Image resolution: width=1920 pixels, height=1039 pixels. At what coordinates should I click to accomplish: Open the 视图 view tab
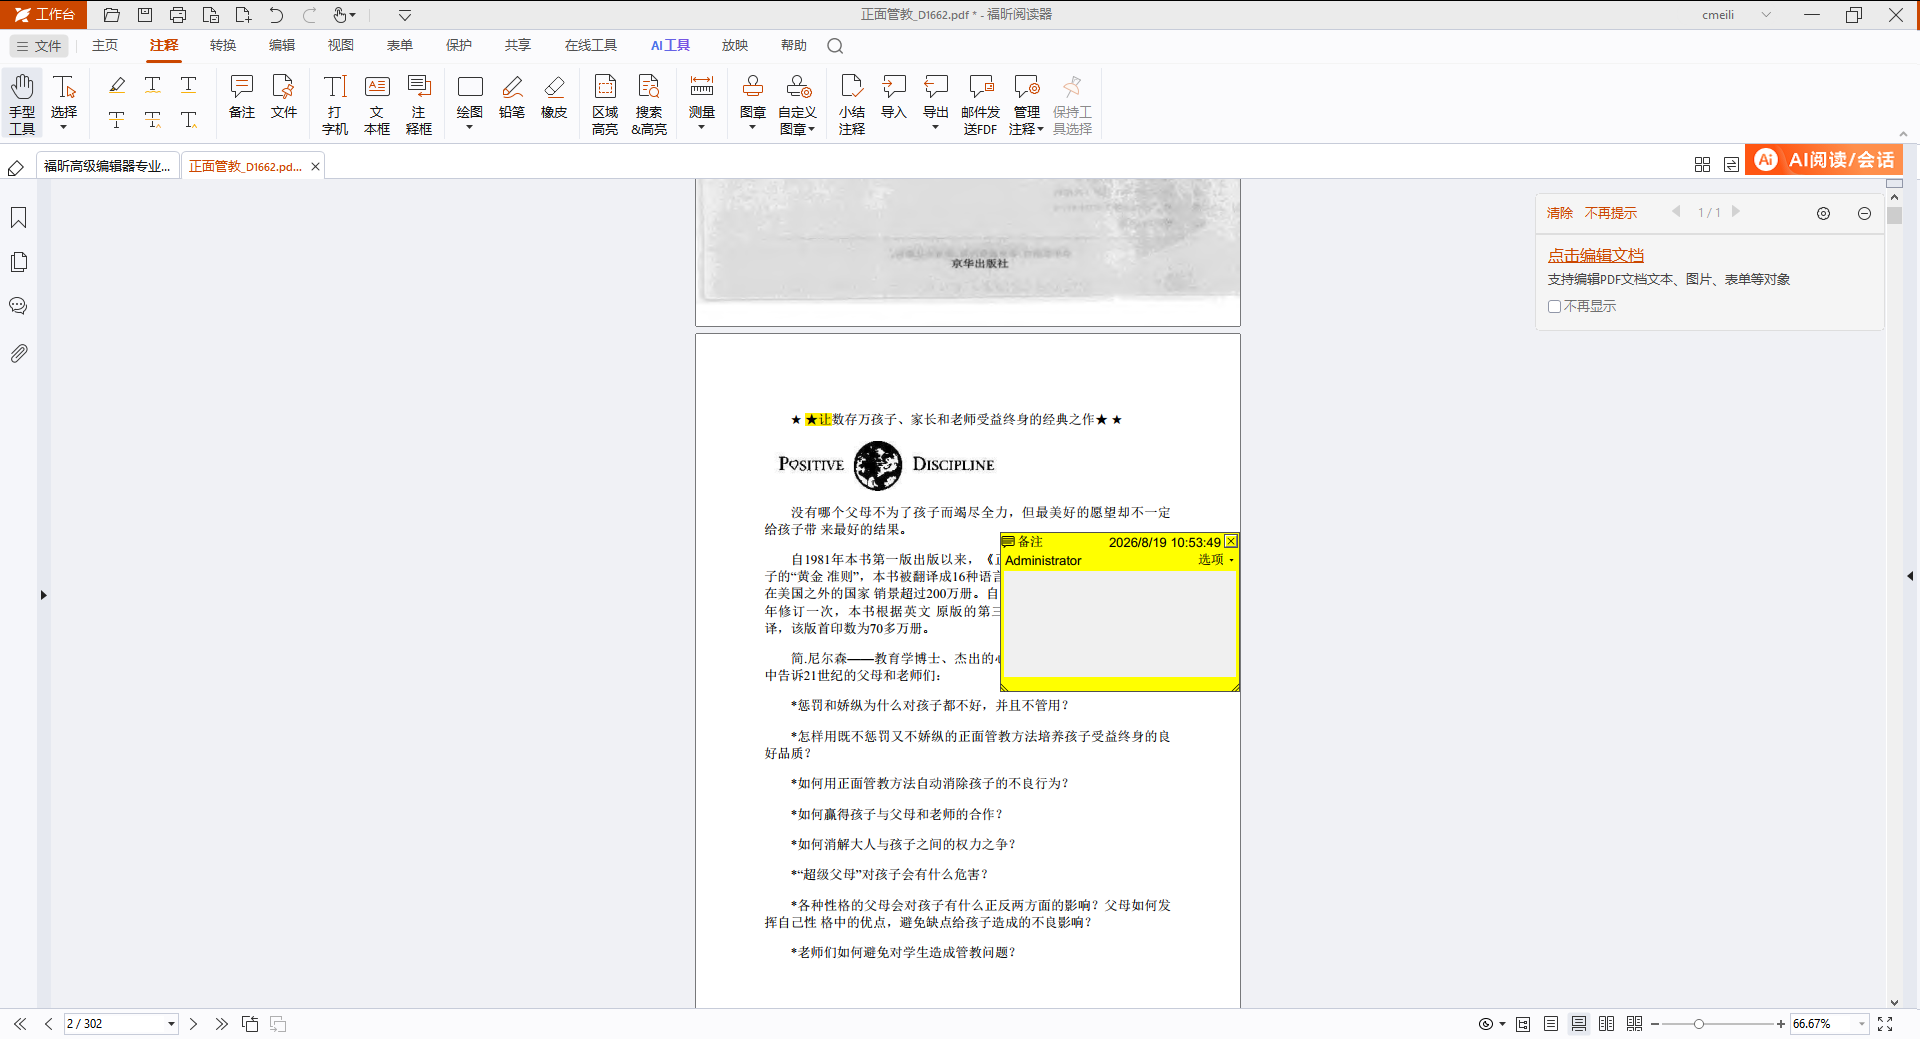[341, 46]
